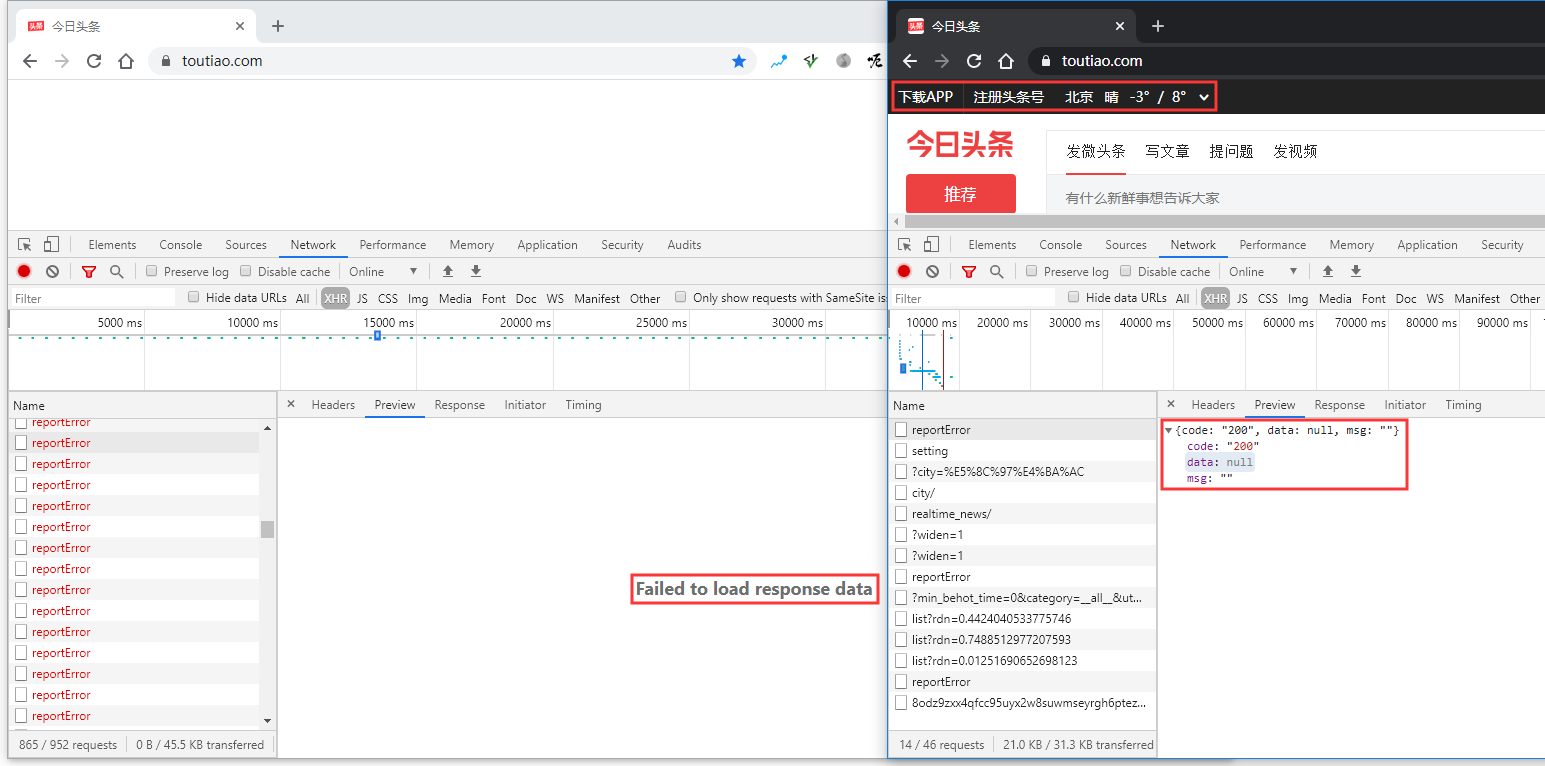Click export HAR download arrow in left DevTools
The width and height of the screenshot is (1545, 766).
(x=476, y=271)
